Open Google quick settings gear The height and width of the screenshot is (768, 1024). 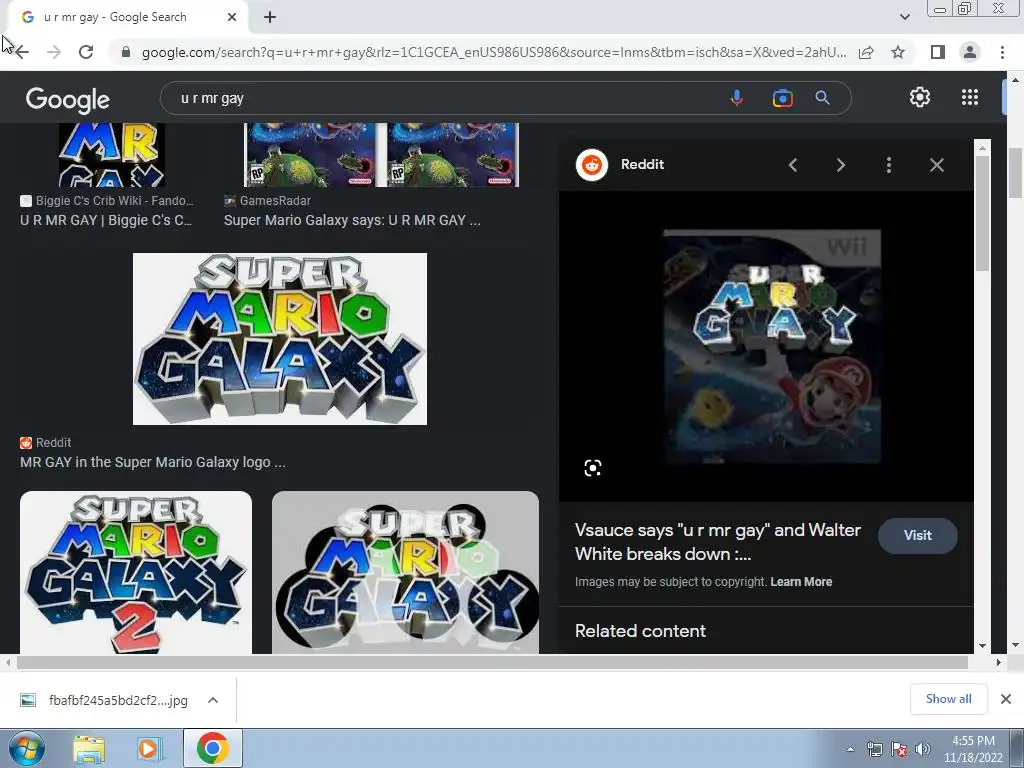[x=920, y=97]
